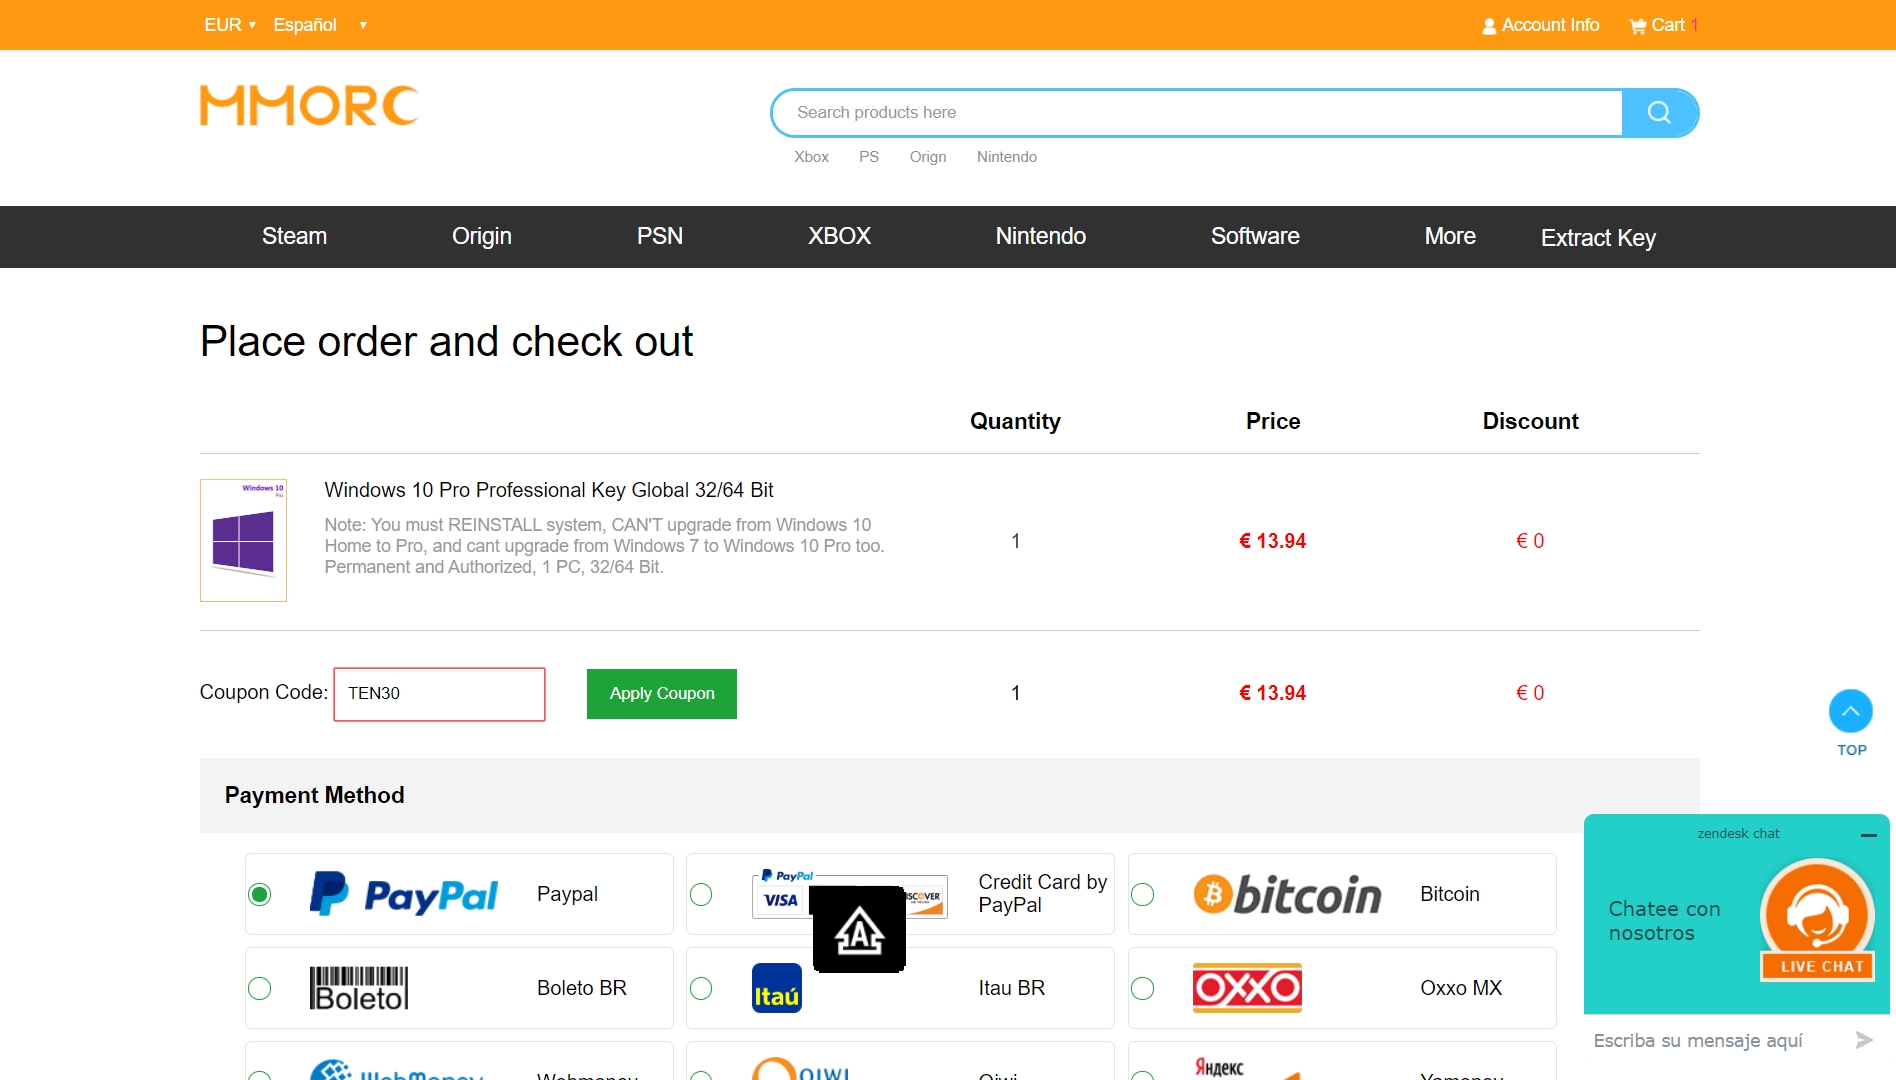Viewport: 1896px width, 1080px height.
Task: Click the Bitcoin label text
Action: point(1449,894)
